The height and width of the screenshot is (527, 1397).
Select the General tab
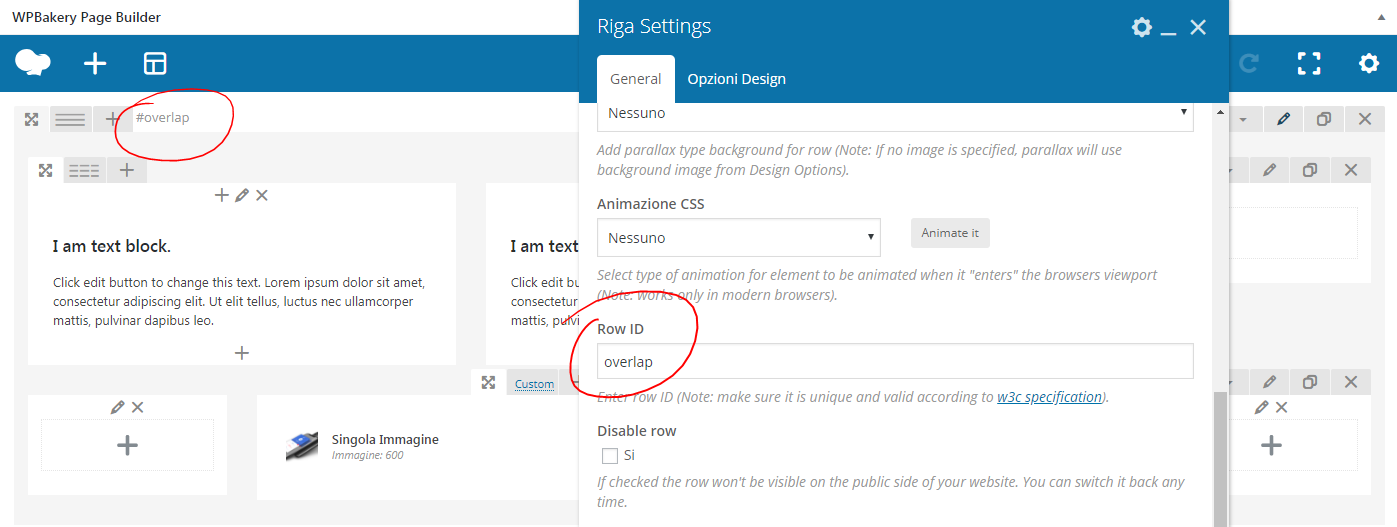[636, 79]
